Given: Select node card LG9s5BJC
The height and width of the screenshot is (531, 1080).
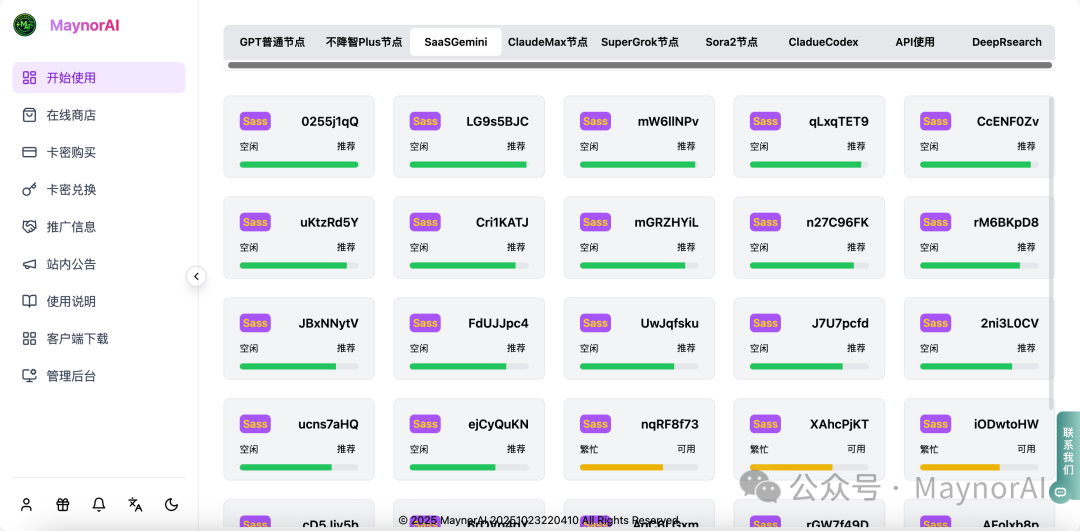Looking at the screenshot, I should point(469,136).
